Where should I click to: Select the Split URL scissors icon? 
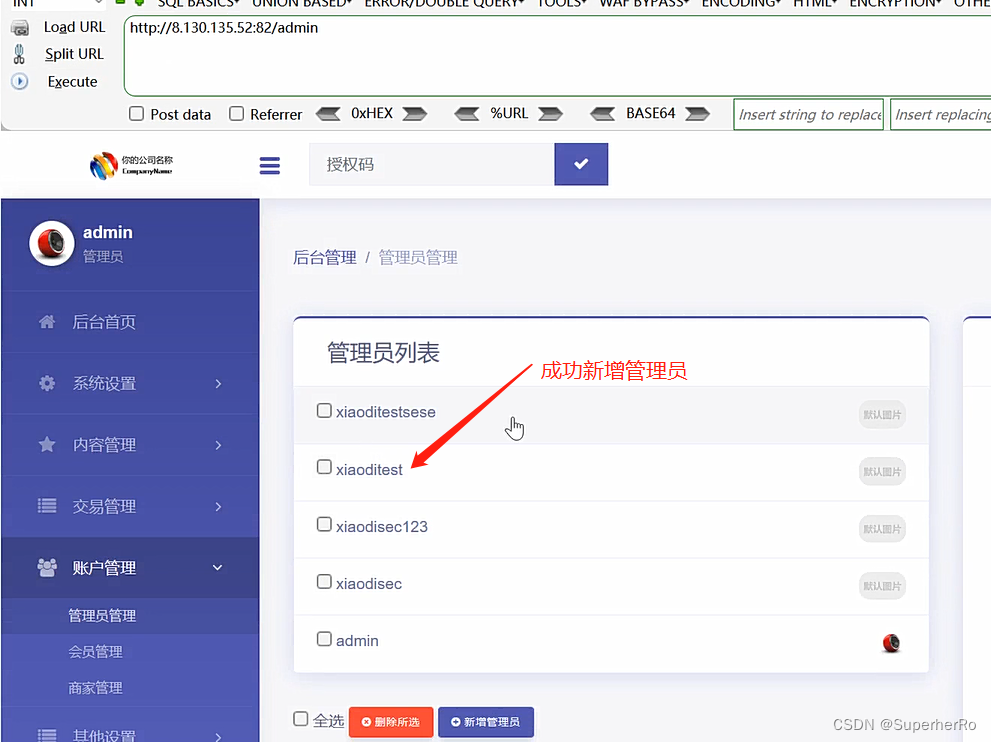tap(20, 54)
